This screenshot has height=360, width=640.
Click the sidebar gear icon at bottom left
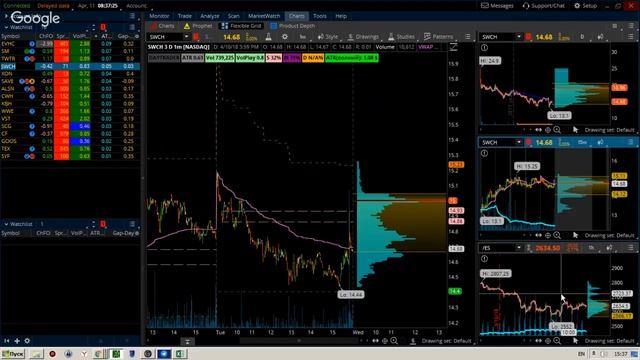(27, 340)
